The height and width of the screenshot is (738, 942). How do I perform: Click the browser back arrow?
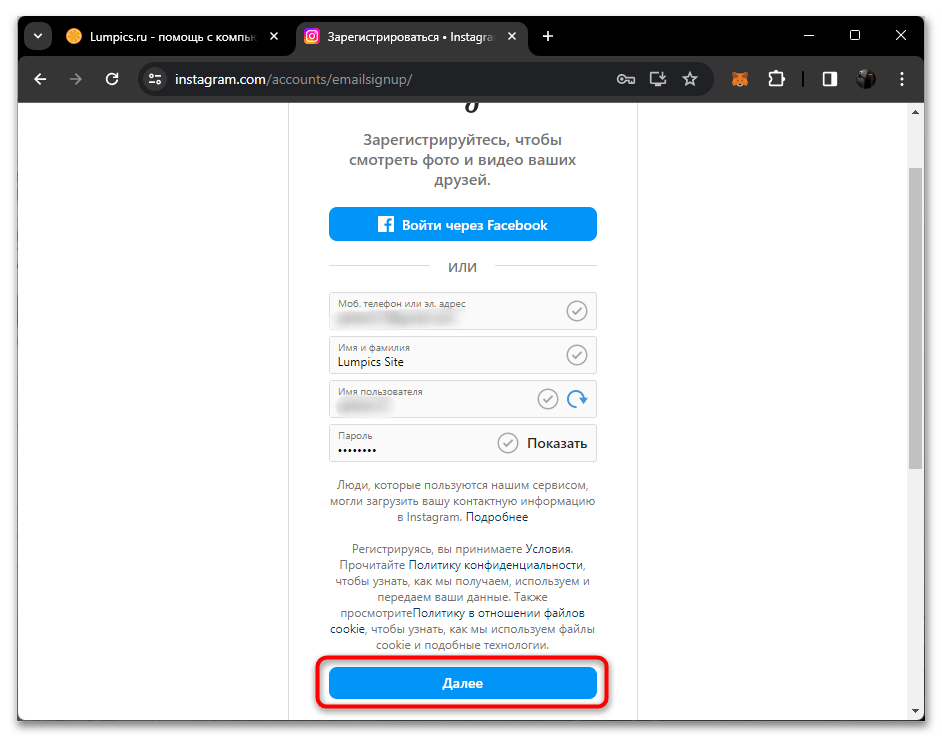coord(40,79)
